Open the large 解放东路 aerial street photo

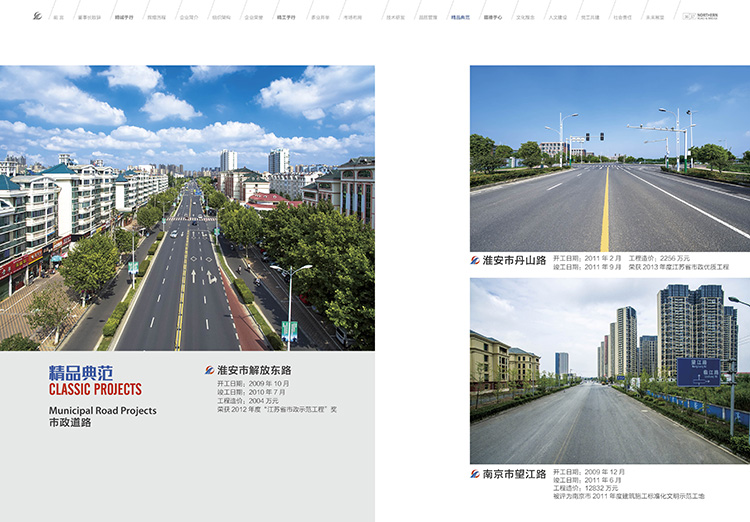click(x=187, y=208)
